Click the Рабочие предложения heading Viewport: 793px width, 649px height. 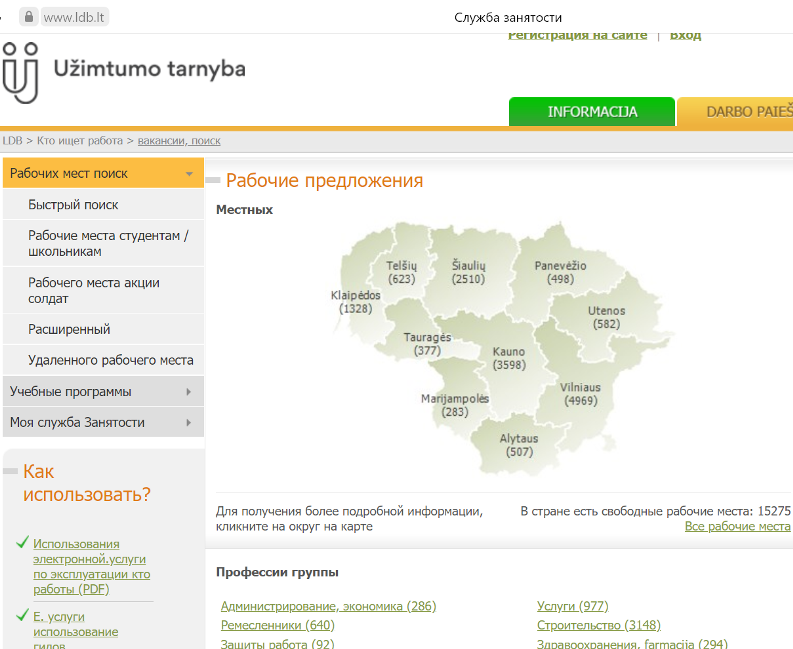pyautogui.click(x=324, y=180)
